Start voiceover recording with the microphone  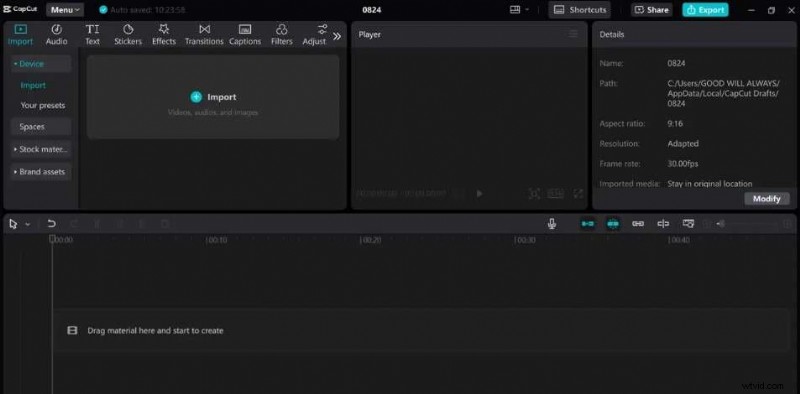[552, 224]
